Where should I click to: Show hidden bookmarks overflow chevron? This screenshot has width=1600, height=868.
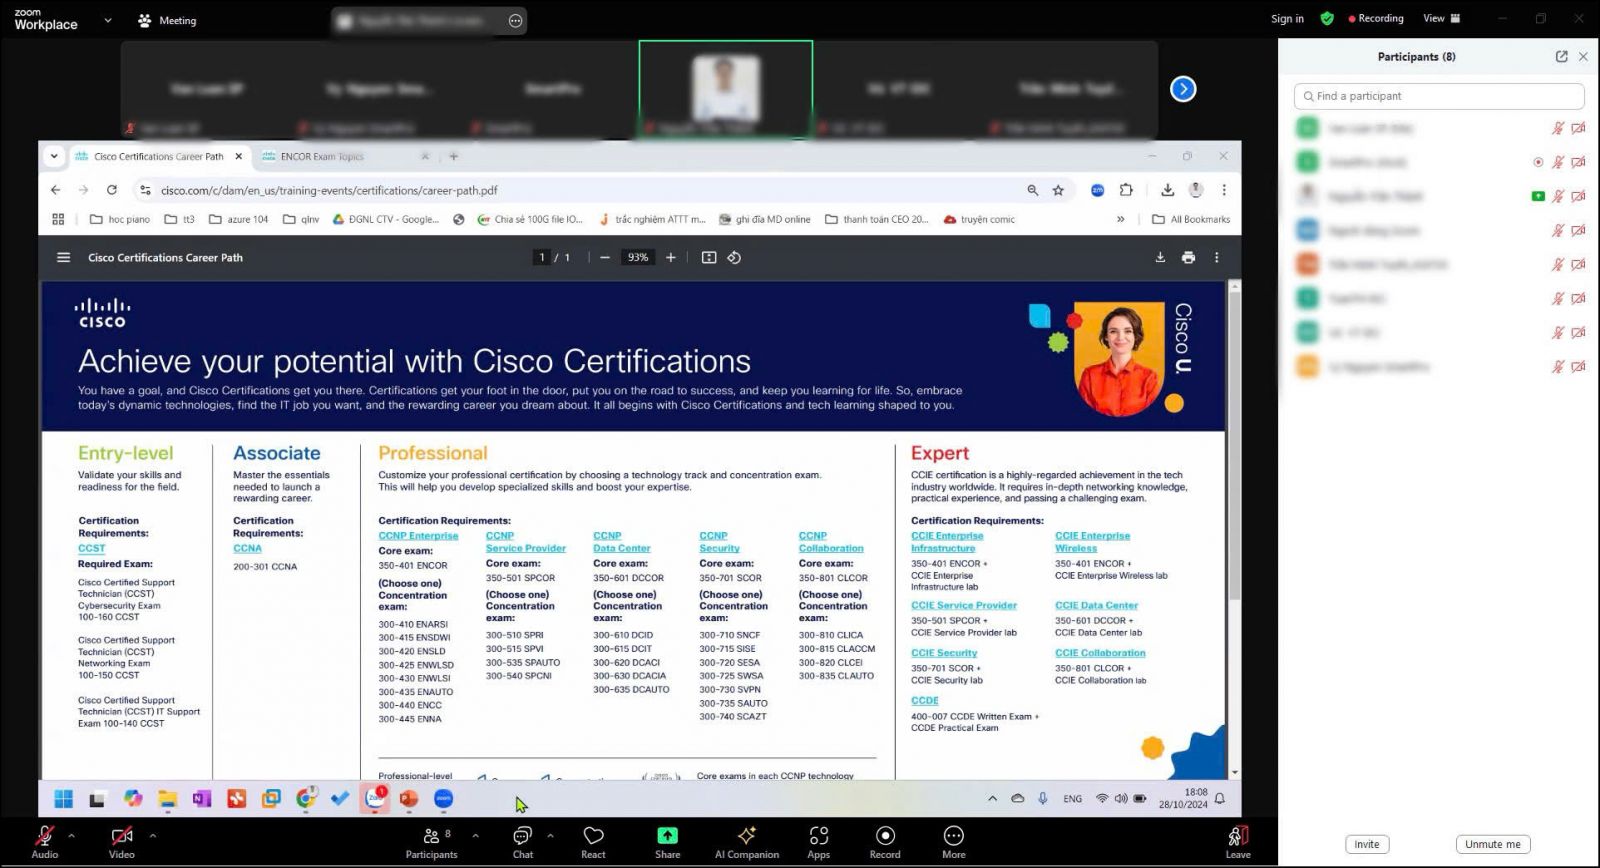coord(1120,219)
